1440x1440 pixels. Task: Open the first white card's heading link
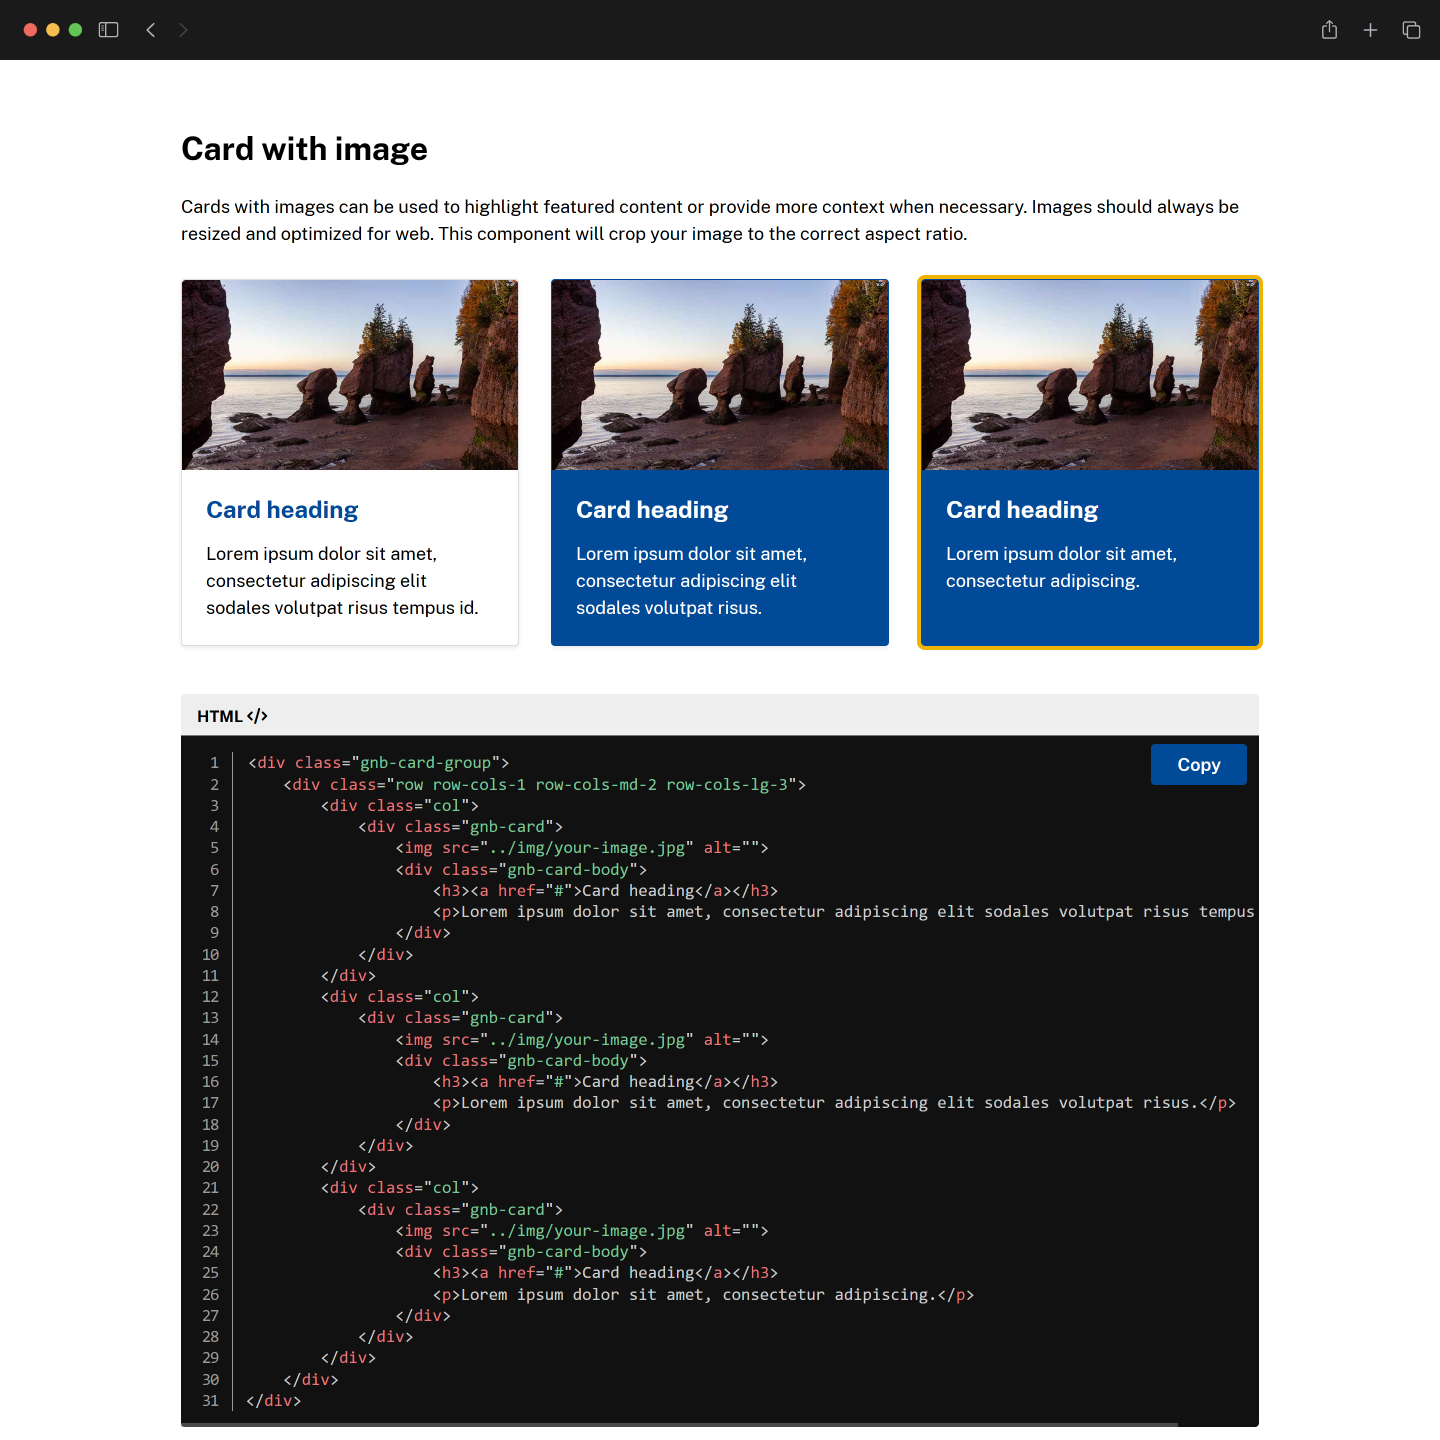pos(282,509)
